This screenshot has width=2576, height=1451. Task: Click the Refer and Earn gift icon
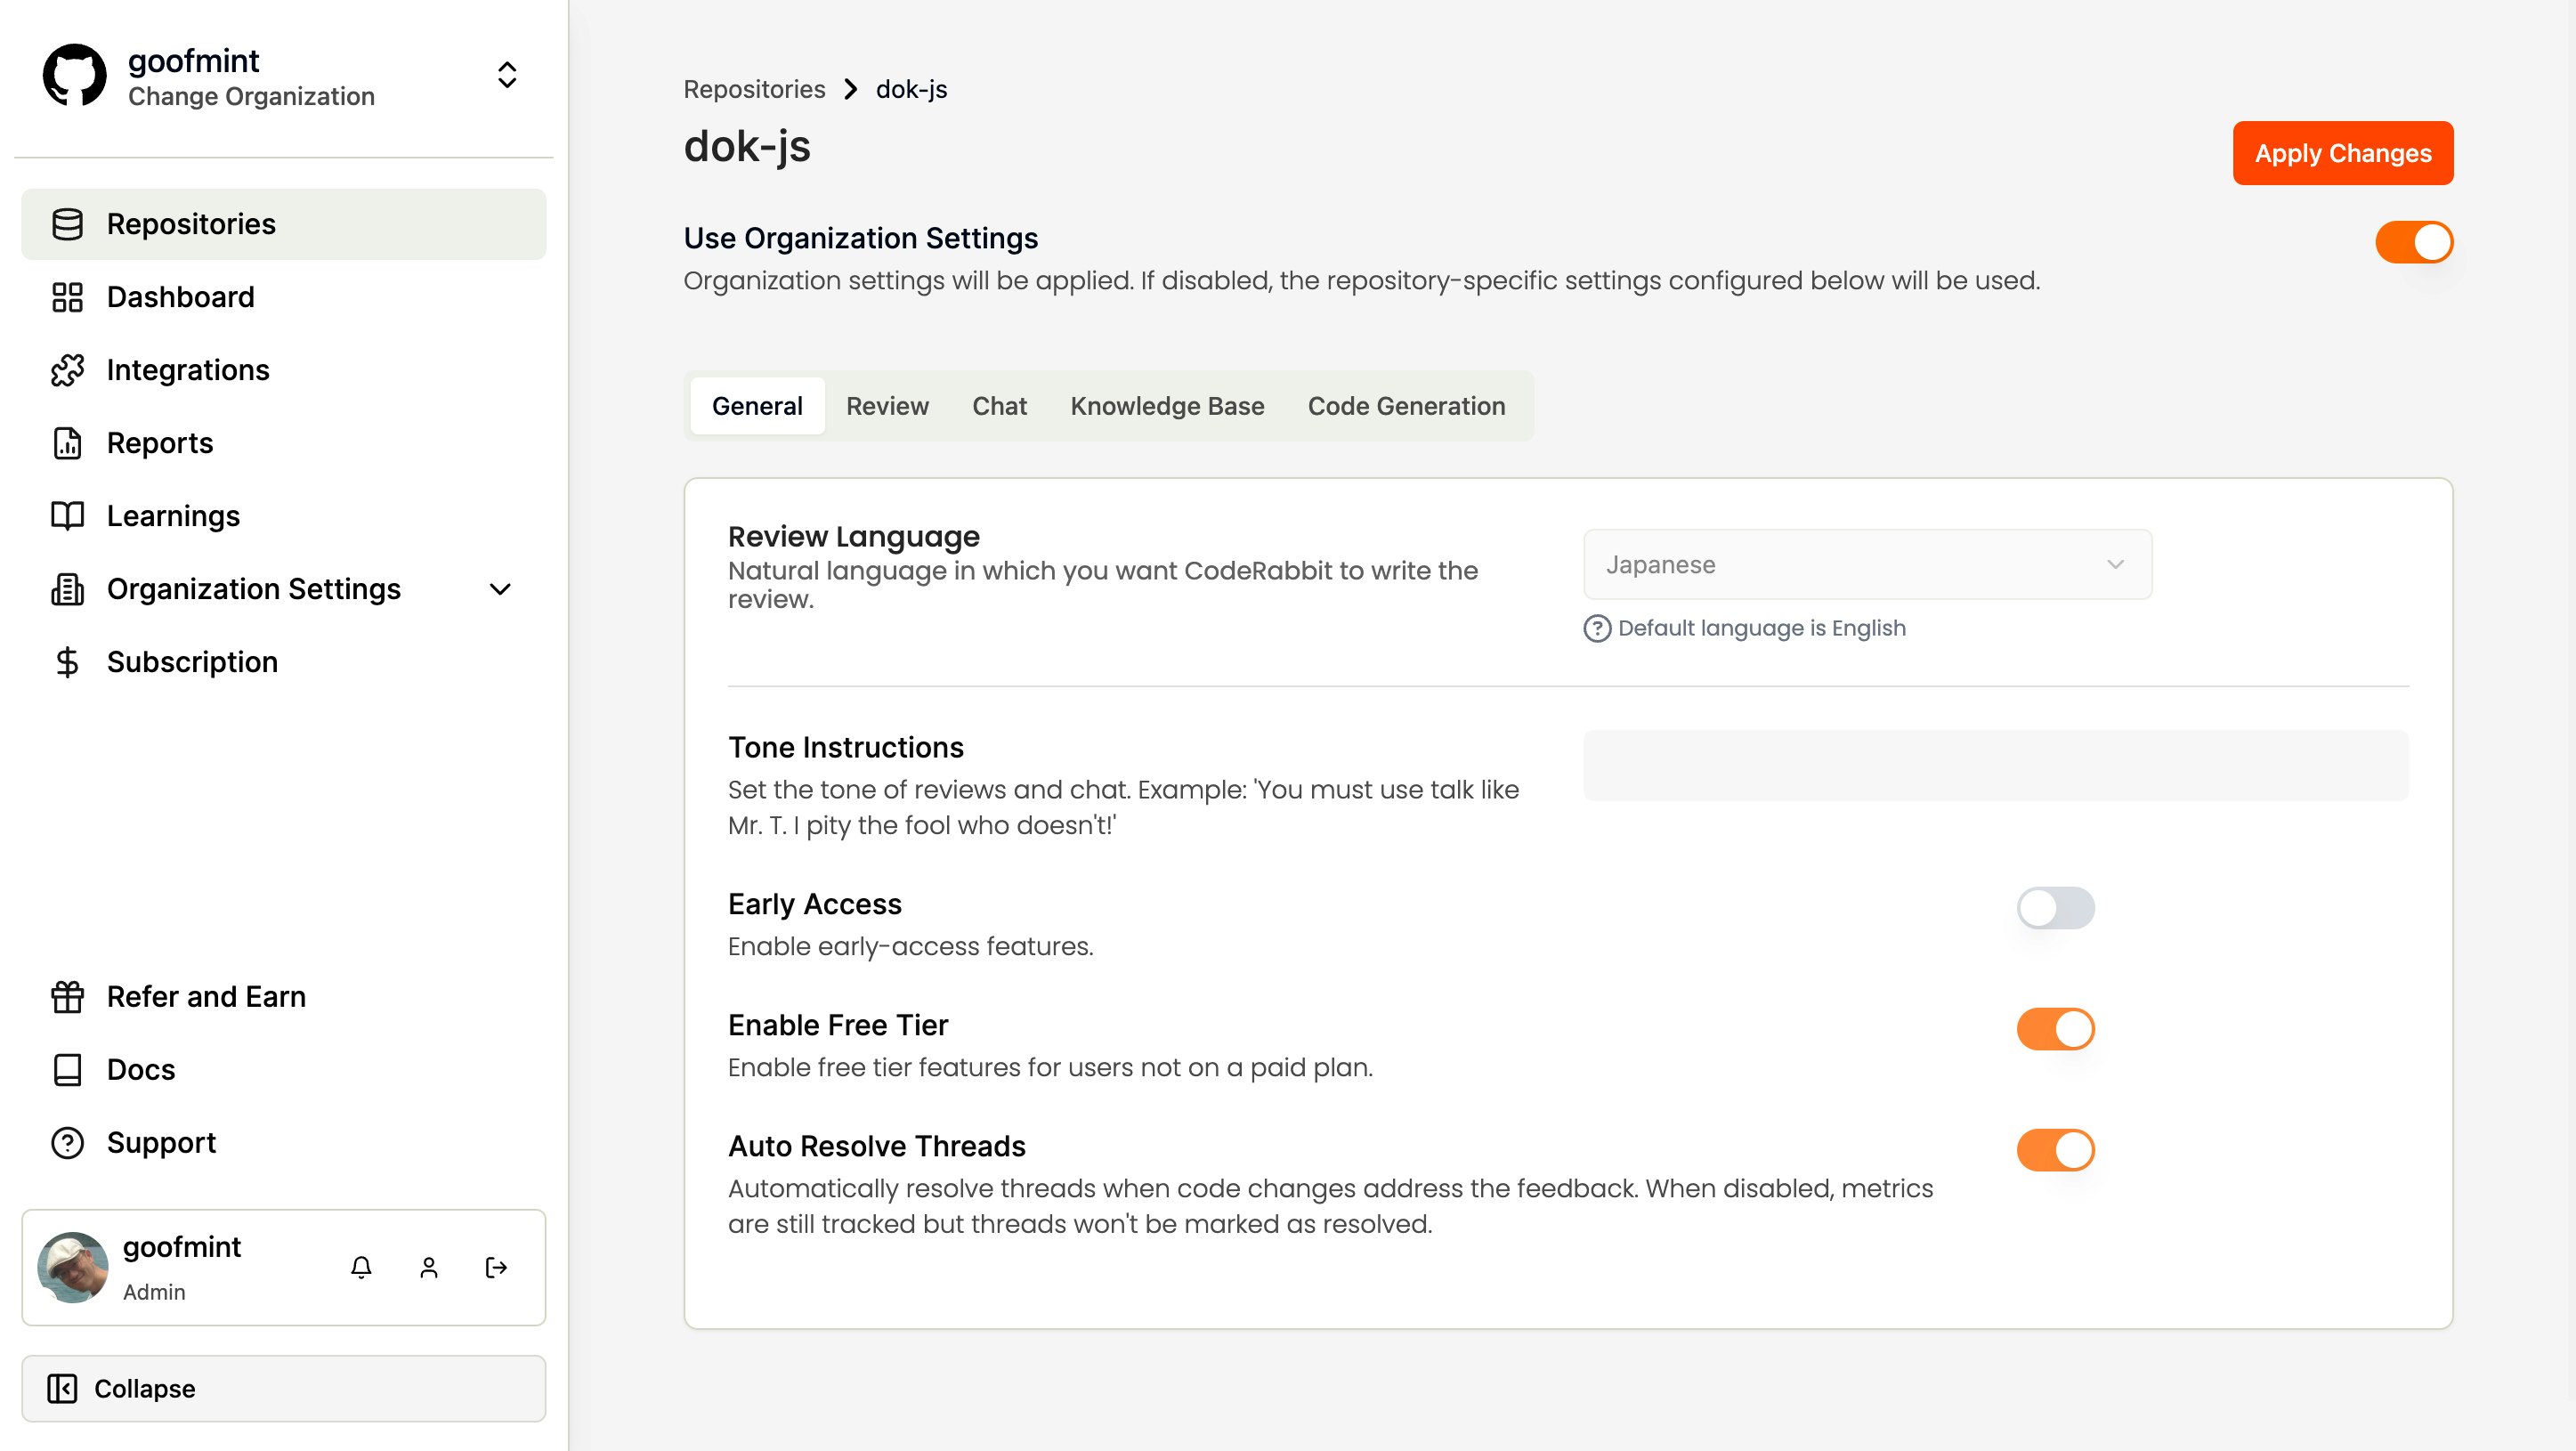point(67,997)
